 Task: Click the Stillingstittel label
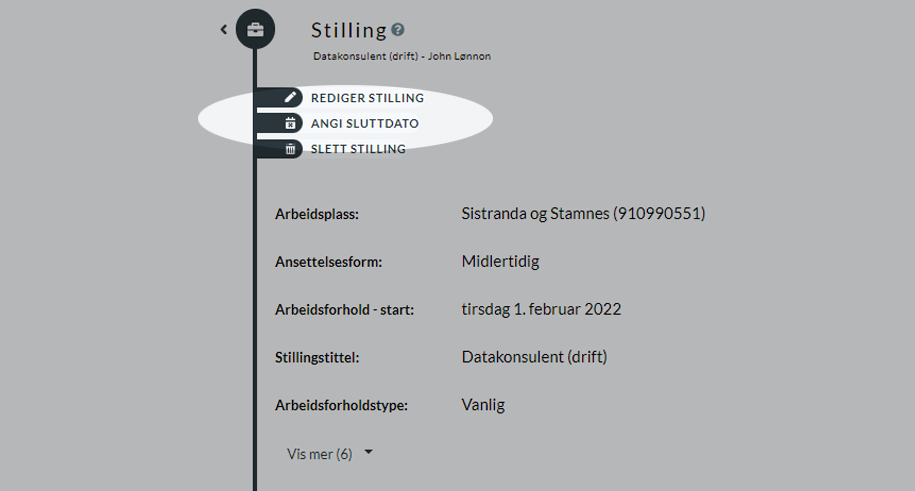317,357
